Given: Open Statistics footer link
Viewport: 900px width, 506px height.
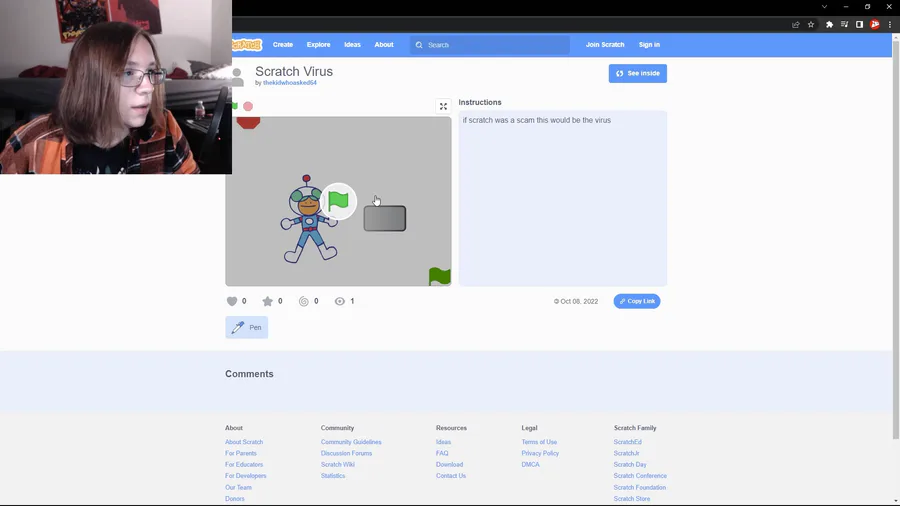Looking at the screenshot, I should click(x=333, y=476).
